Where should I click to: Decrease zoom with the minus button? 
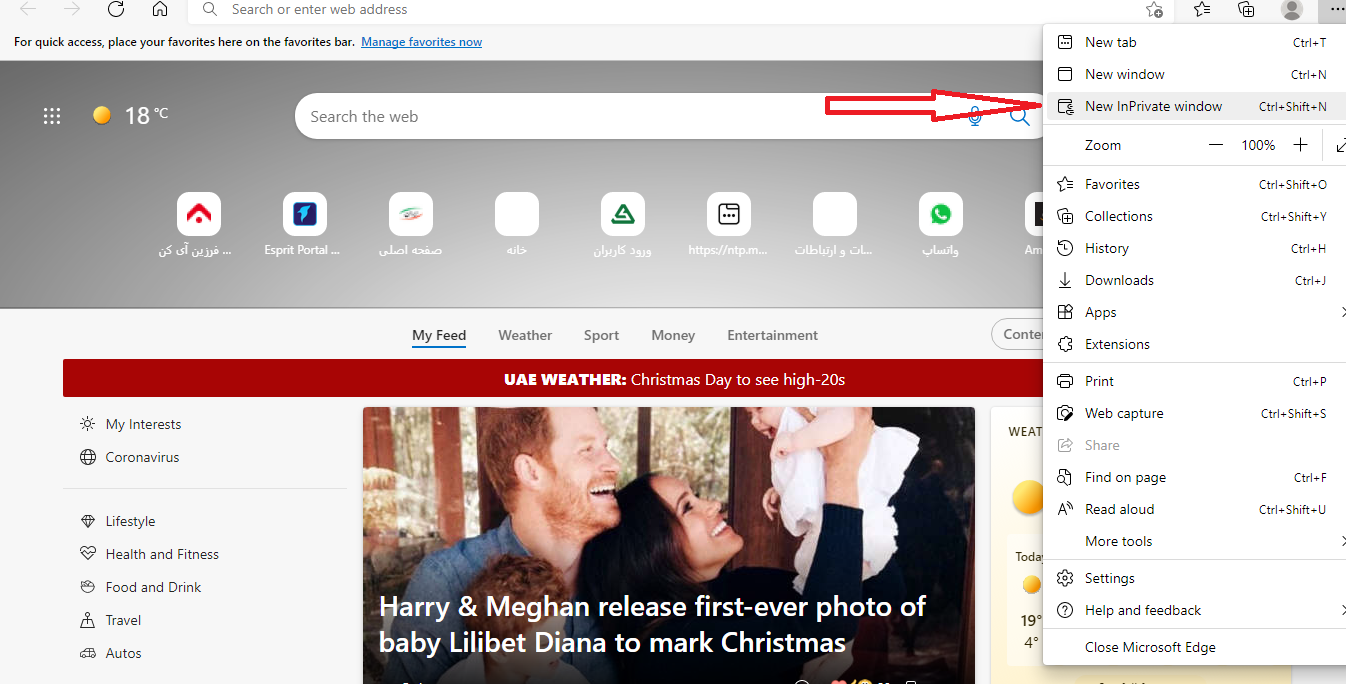(1216, 145)
